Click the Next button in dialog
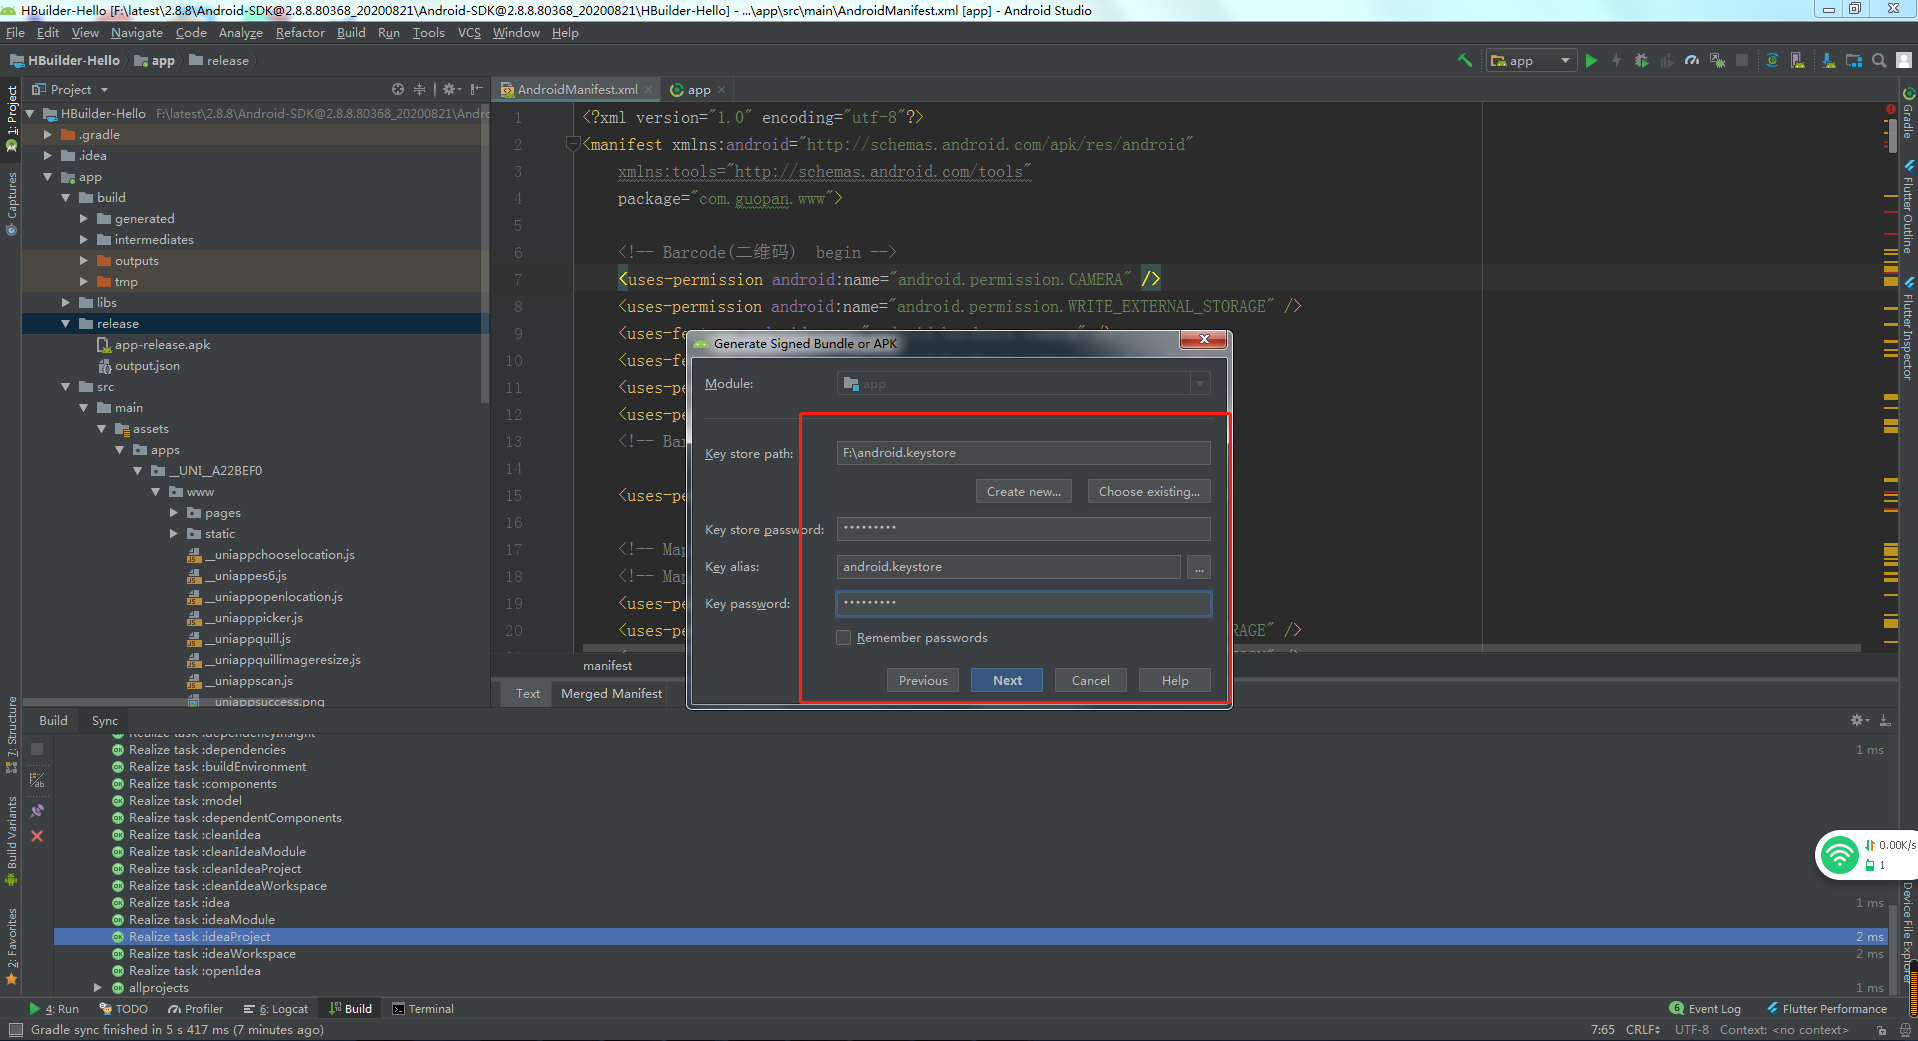 tap(1007, 680)
